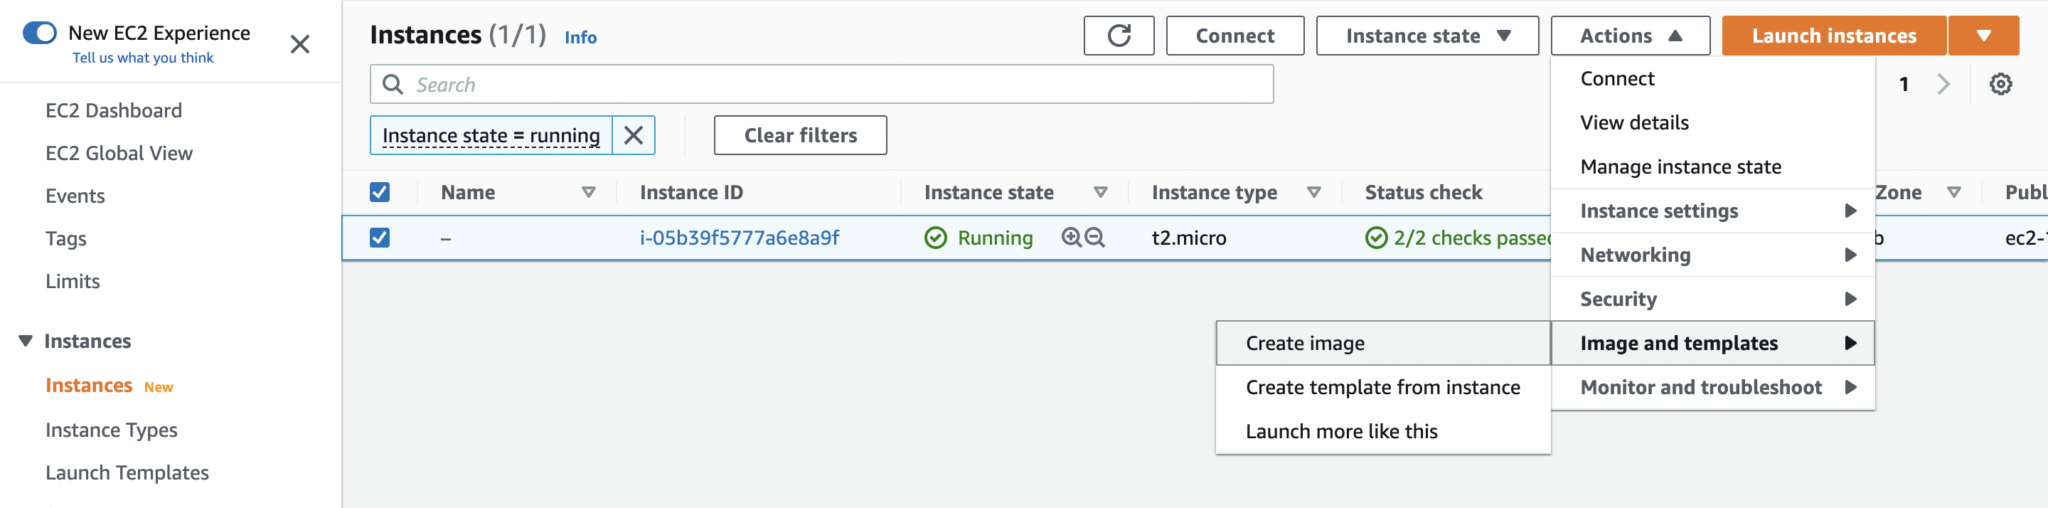Collapse the Actions dropdown menu
2048x508 pixels.
pos(1630,36)
